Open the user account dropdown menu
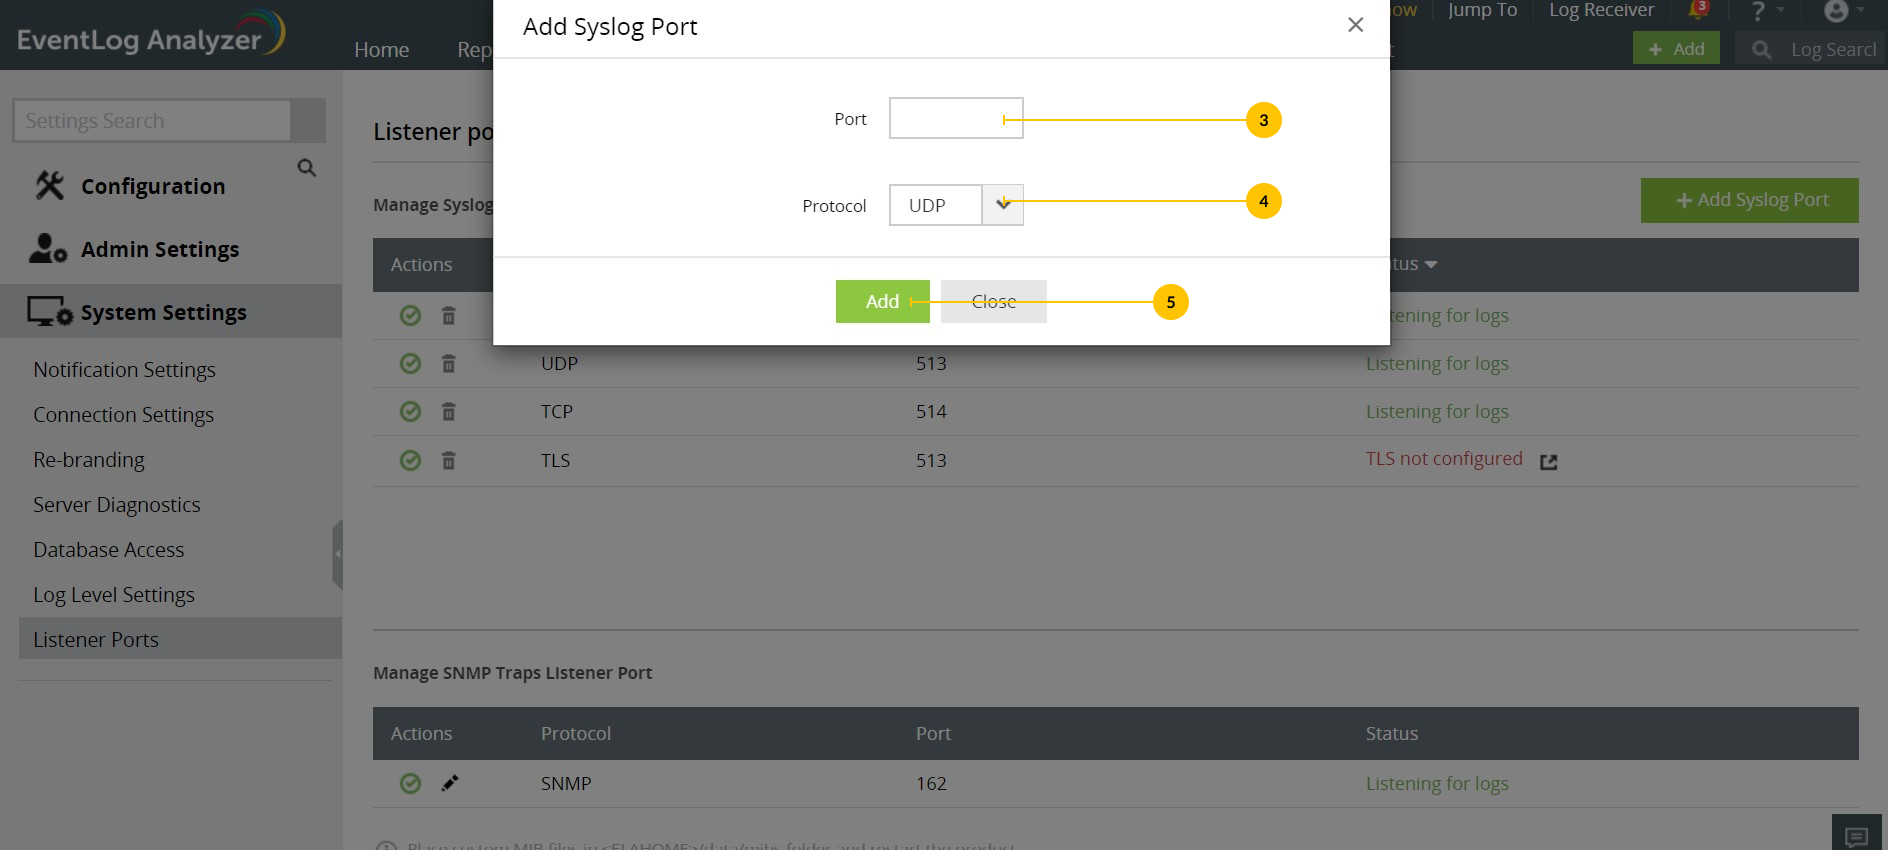The height and width of the screenshot is (850, 1888). [1842, 11]
